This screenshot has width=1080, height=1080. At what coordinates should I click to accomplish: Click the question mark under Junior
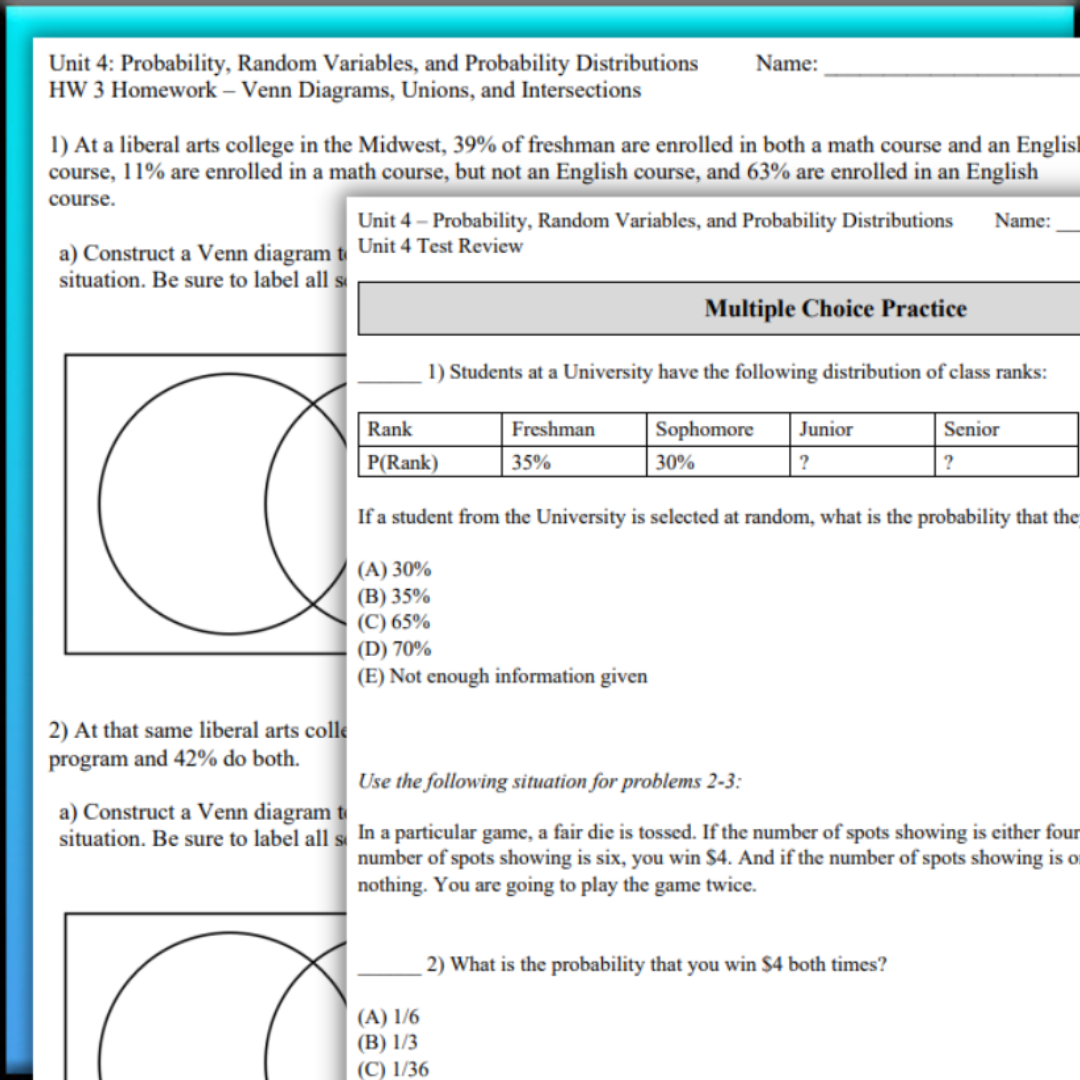click(x=804, y=462)
